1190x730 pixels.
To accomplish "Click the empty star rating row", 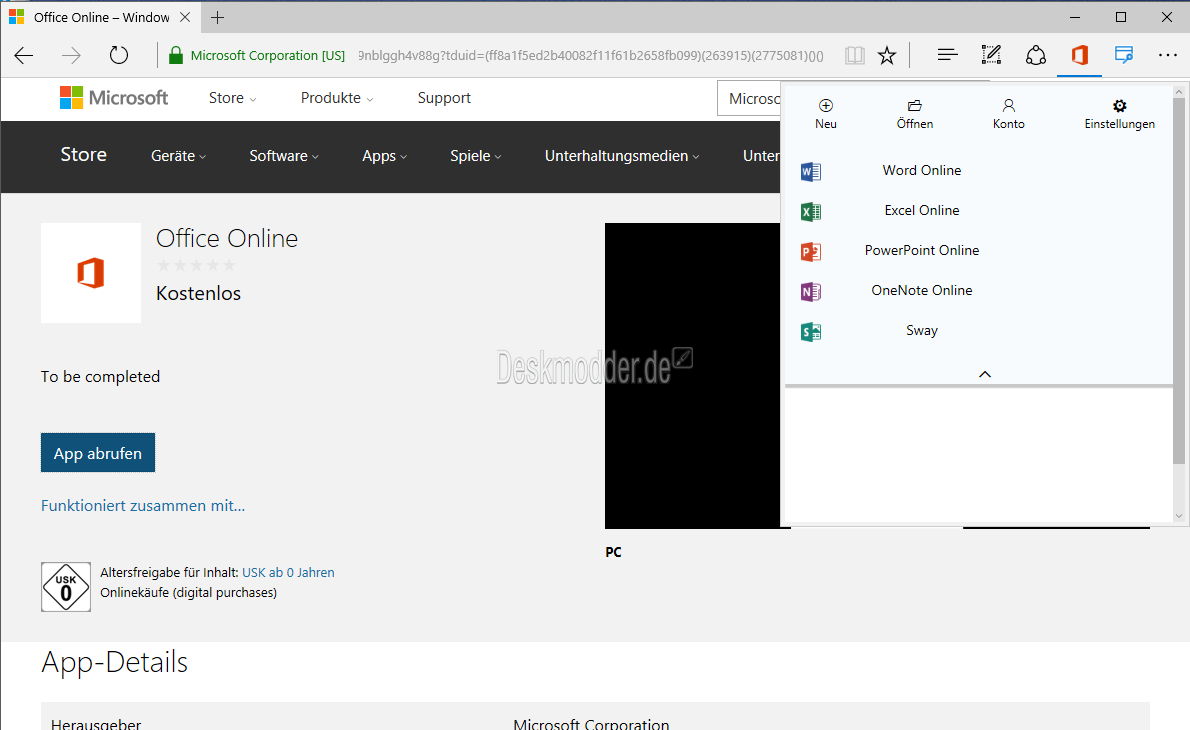I will (196, 265).
